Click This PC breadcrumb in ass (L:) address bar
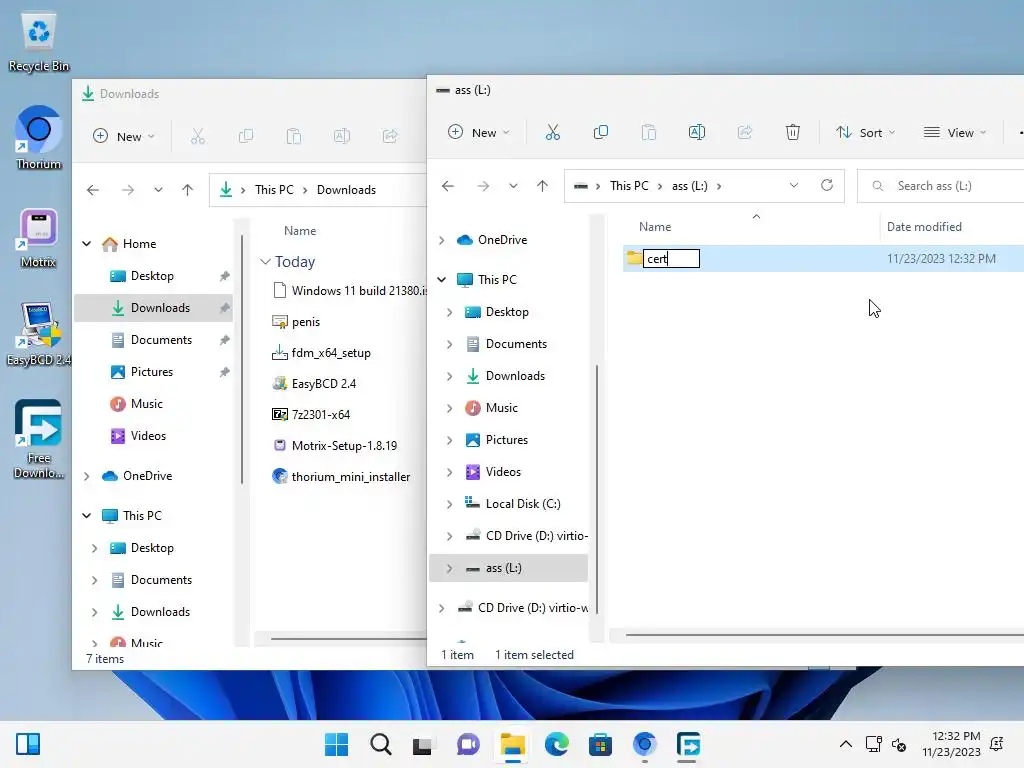 click(629, 185)
